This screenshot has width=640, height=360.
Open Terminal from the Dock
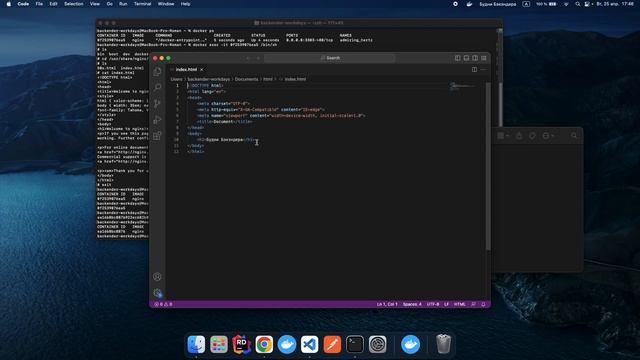point(355,344)
